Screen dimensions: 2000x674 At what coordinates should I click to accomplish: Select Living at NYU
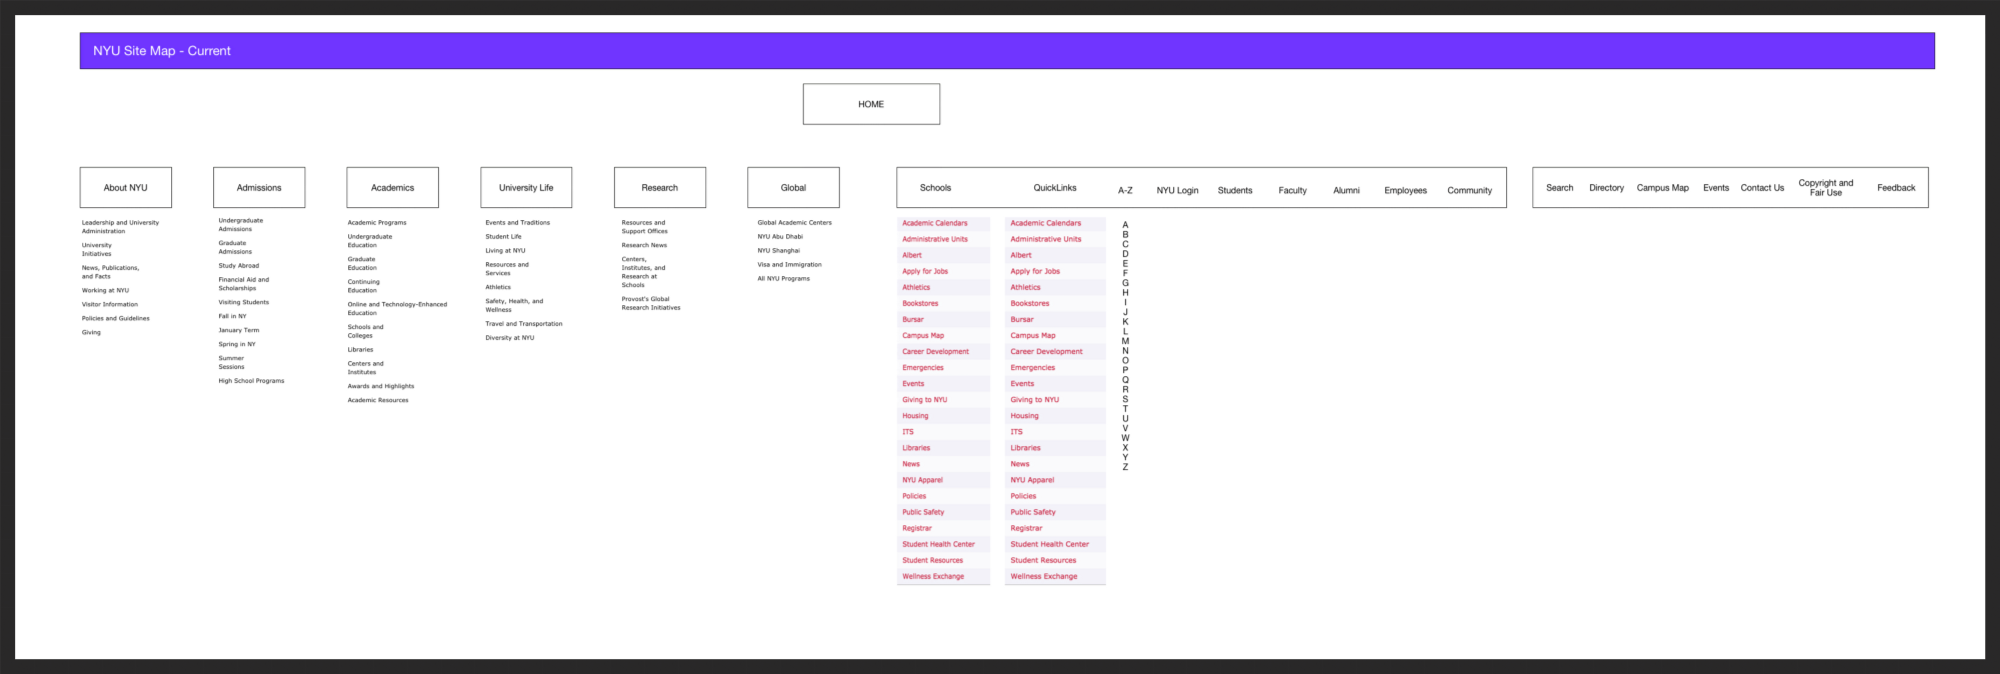click(505, 251)
